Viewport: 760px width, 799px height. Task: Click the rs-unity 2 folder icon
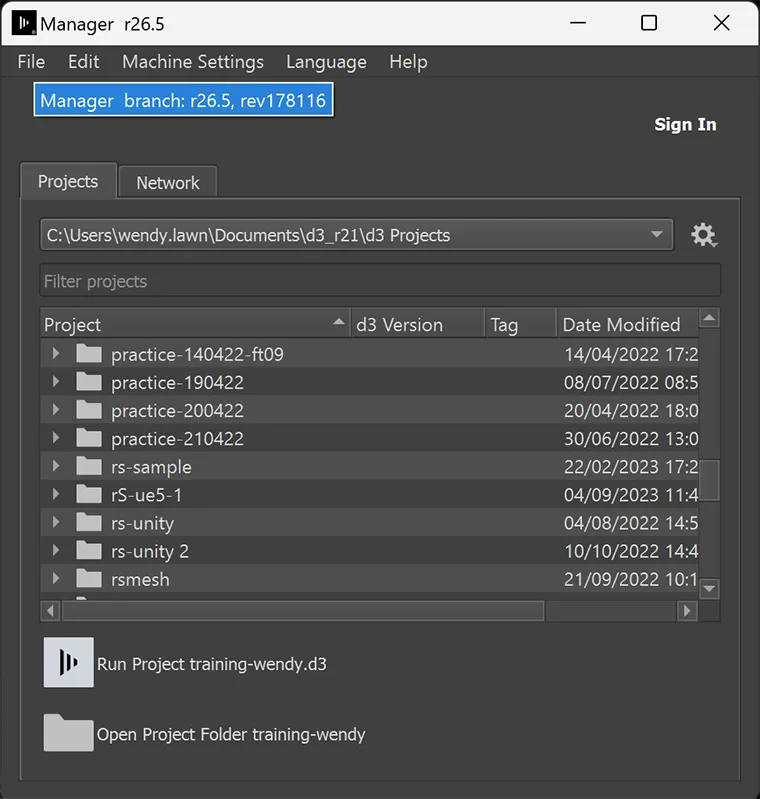90,550
